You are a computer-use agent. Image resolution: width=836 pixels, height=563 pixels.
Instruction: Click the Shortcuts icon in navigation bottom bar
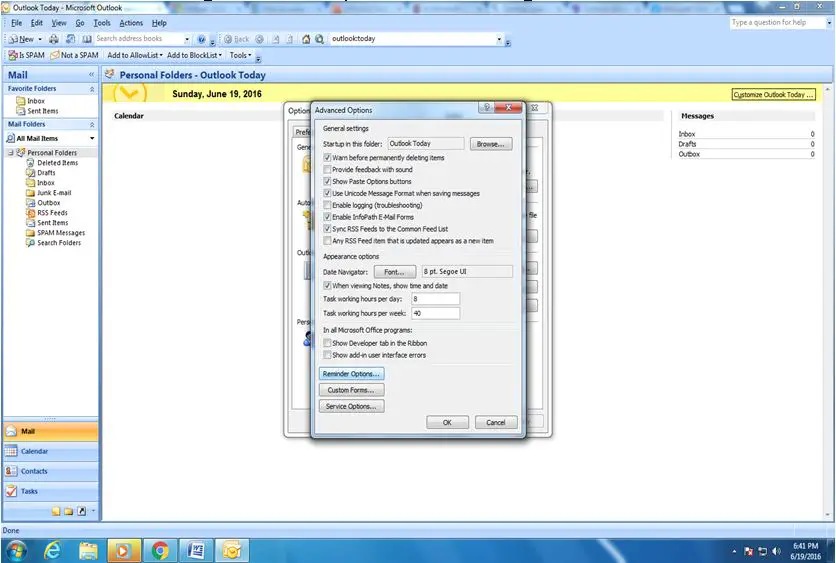82,511
